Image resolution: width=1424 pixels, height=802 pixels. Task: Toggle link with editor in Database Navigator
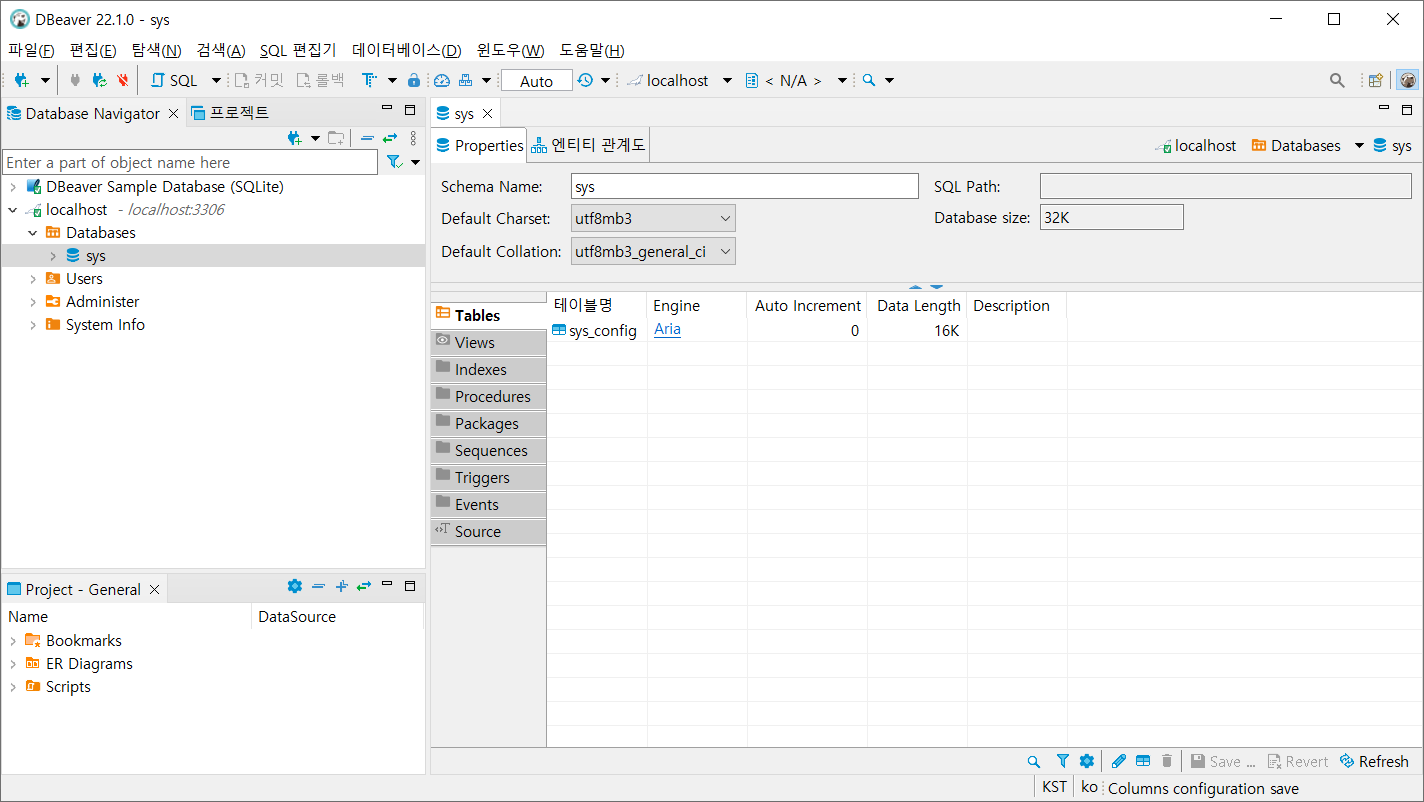[x=390, y=138]
